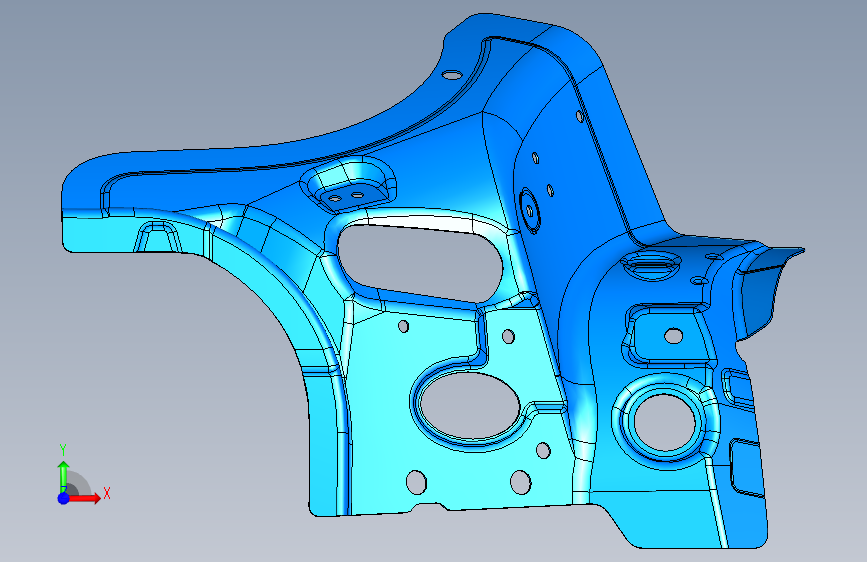Screen dimensions: 867x562
Task: Click the red X axis arrow of triad
Action: (x=85, y=498)
